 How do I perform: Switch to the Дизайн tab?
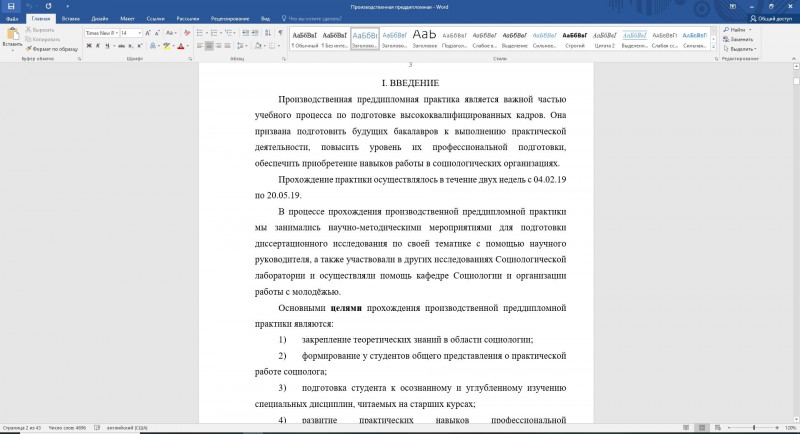[x=99, y=18]
